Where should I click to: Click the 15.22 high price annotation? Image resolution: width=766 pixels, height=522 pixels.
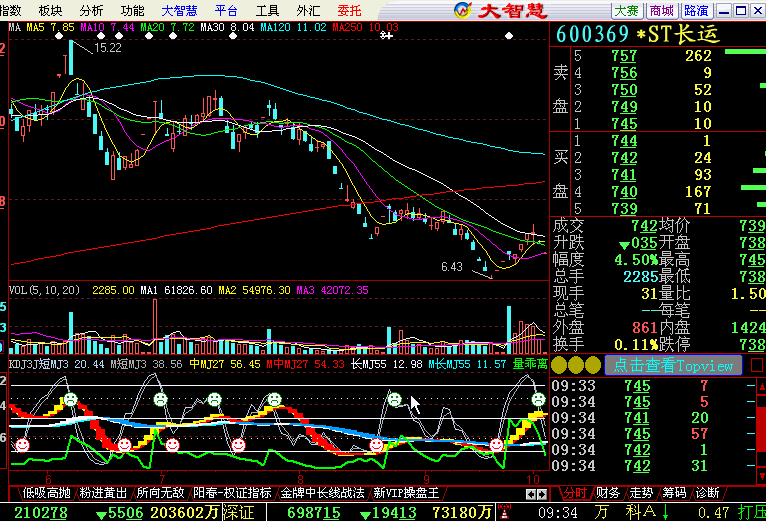click(107, 48)
